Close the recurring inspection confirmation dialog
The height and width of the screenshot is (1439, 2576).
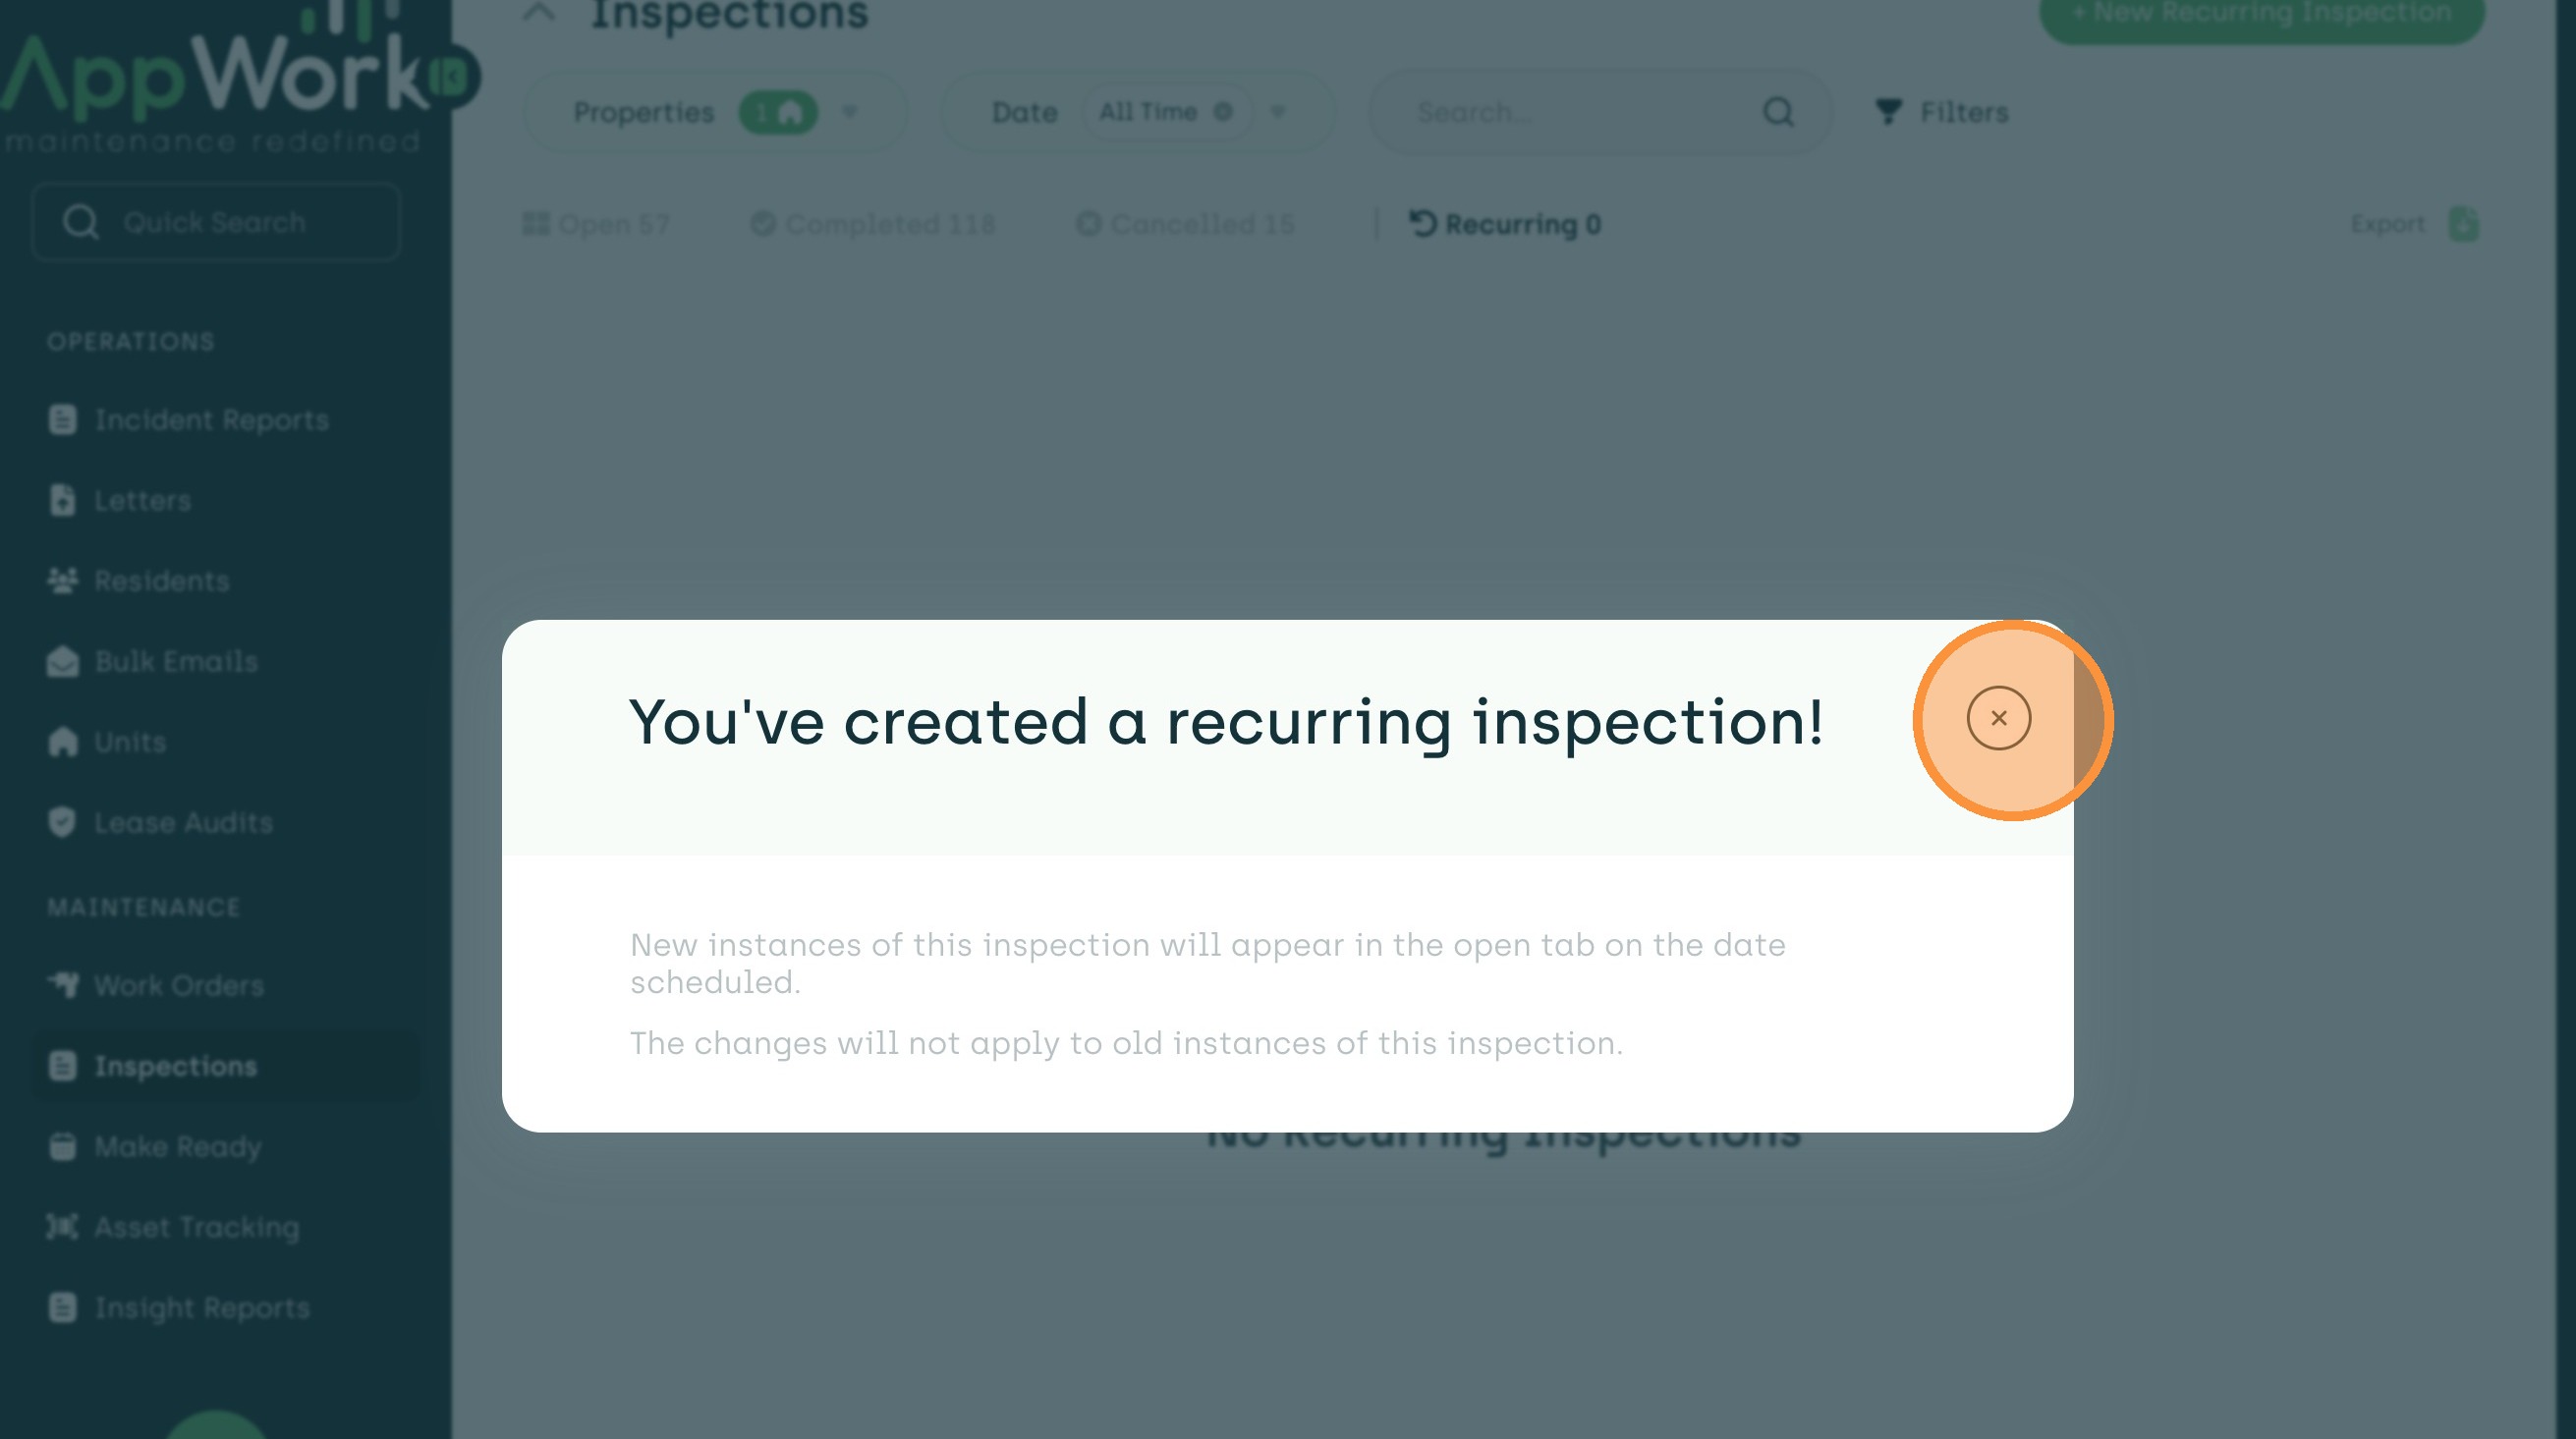1997,718
